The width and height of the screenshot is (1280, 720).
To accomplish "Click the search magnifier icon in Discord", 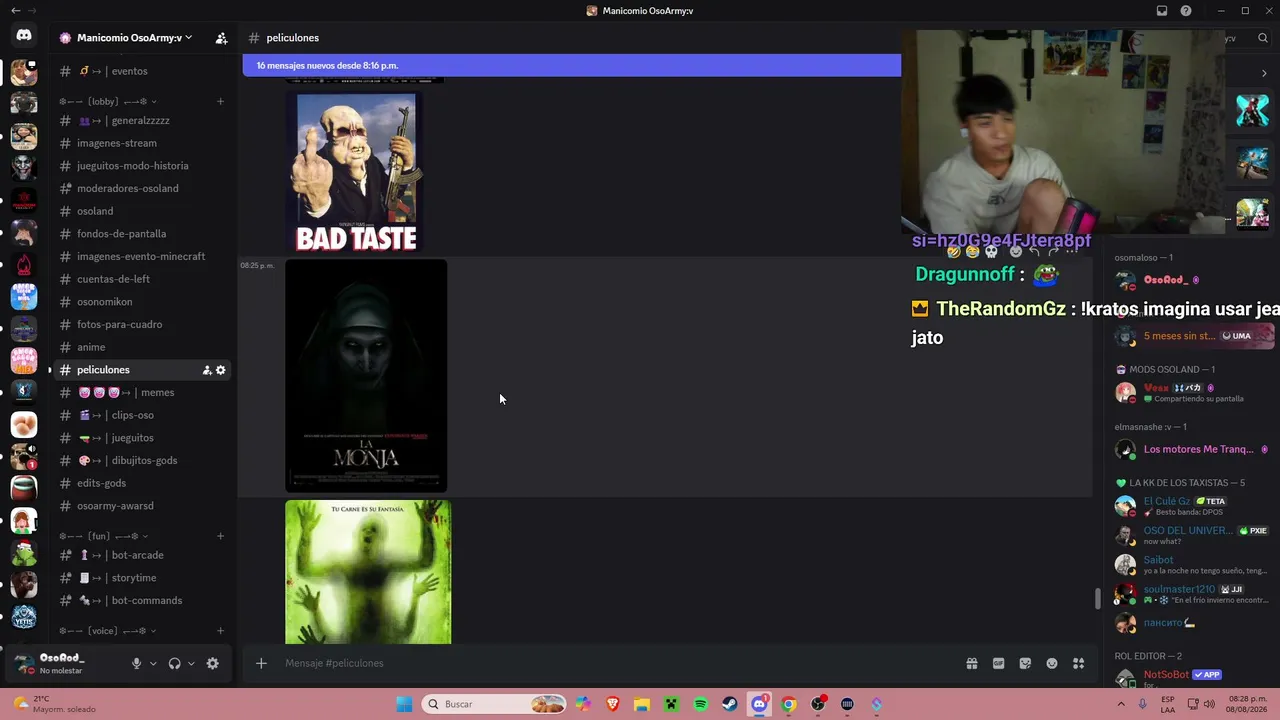I will pos(1264,38).
